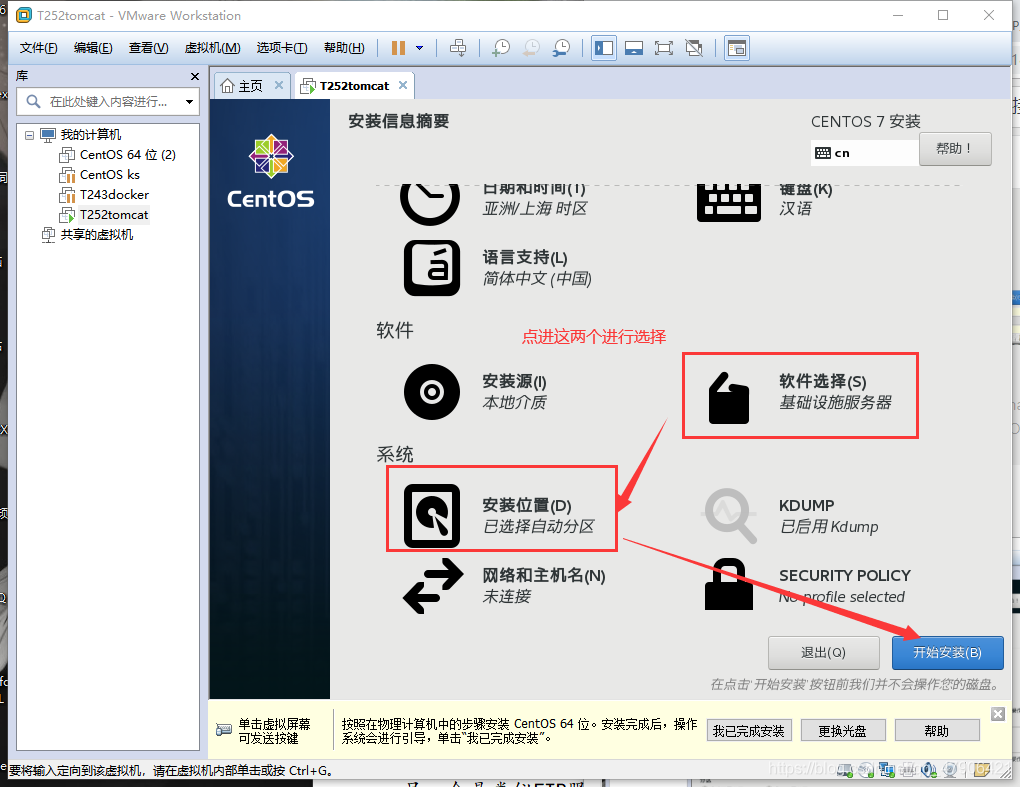Image resolution: width=1020 pixels, height=787 pixels.
Task: Click the 已启用 Kdump text
Action: coord(829,526)
